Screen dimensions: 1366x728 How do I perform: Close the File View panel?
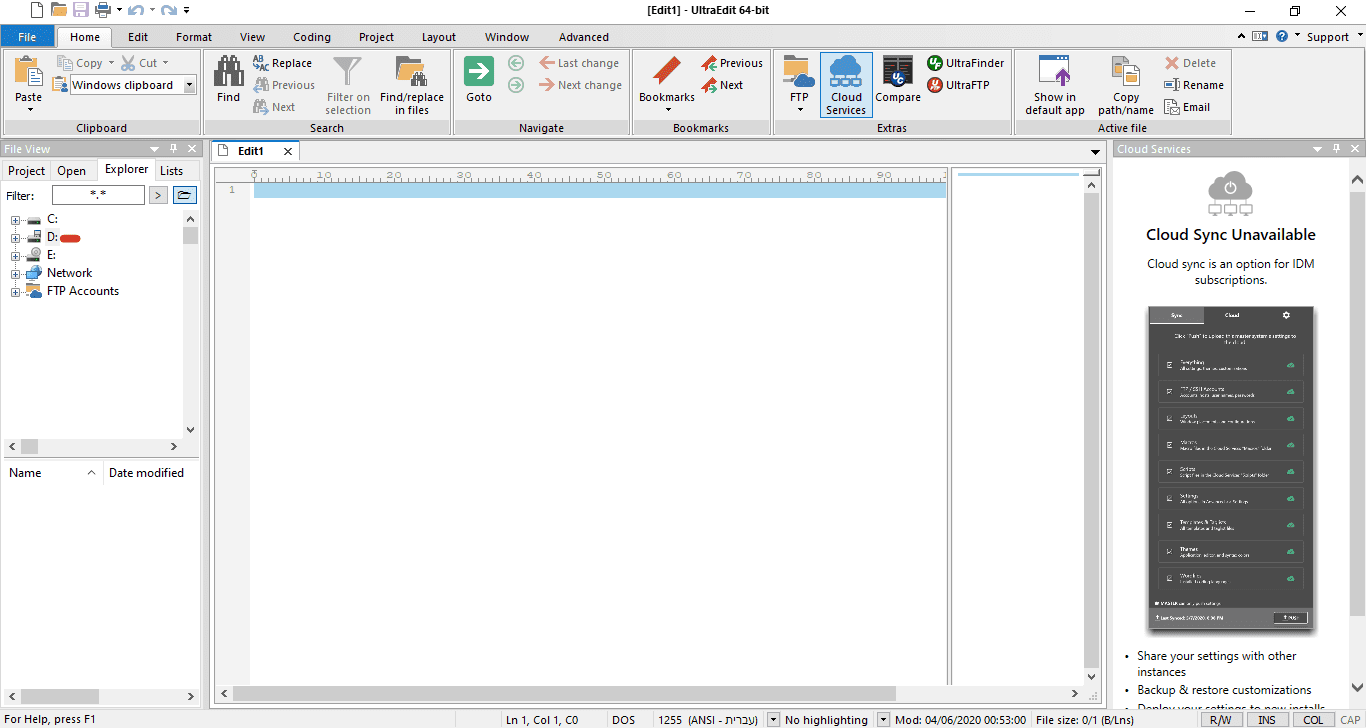(x=190, y=149)
